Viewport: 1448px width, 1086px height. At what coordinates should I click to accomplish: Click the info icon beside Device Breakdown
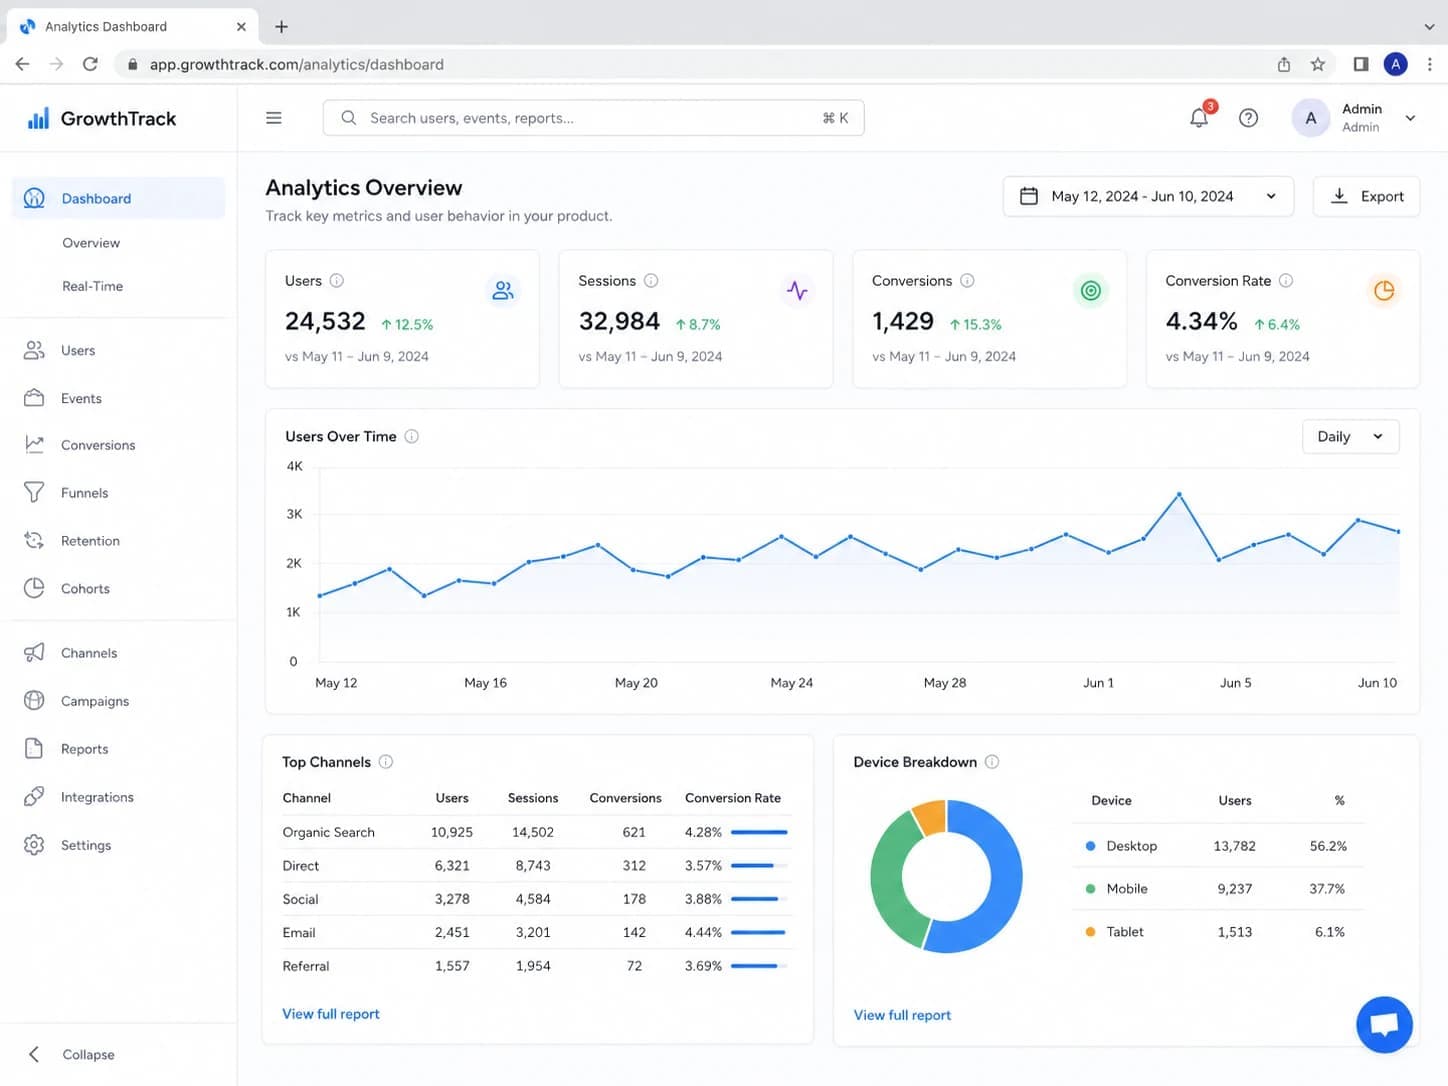(x=992, y=762)
